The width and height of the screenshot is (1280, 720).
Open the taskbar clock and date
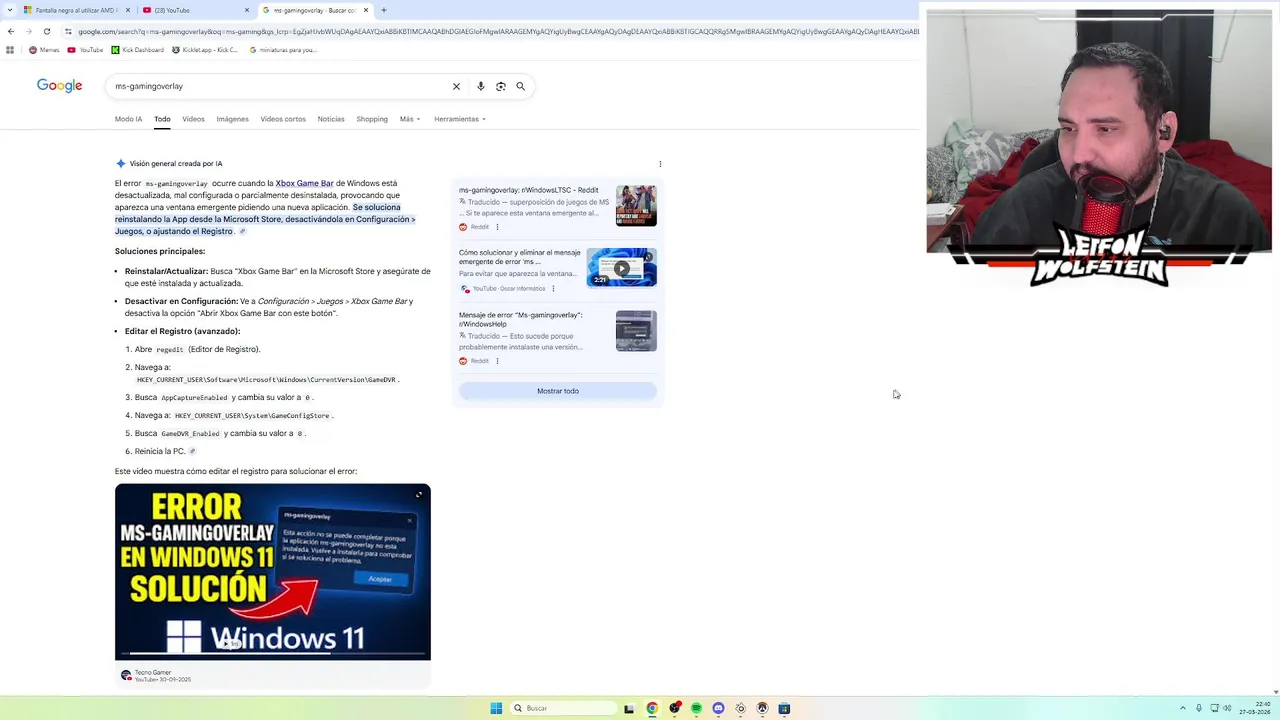click(x=1256, y=708)
